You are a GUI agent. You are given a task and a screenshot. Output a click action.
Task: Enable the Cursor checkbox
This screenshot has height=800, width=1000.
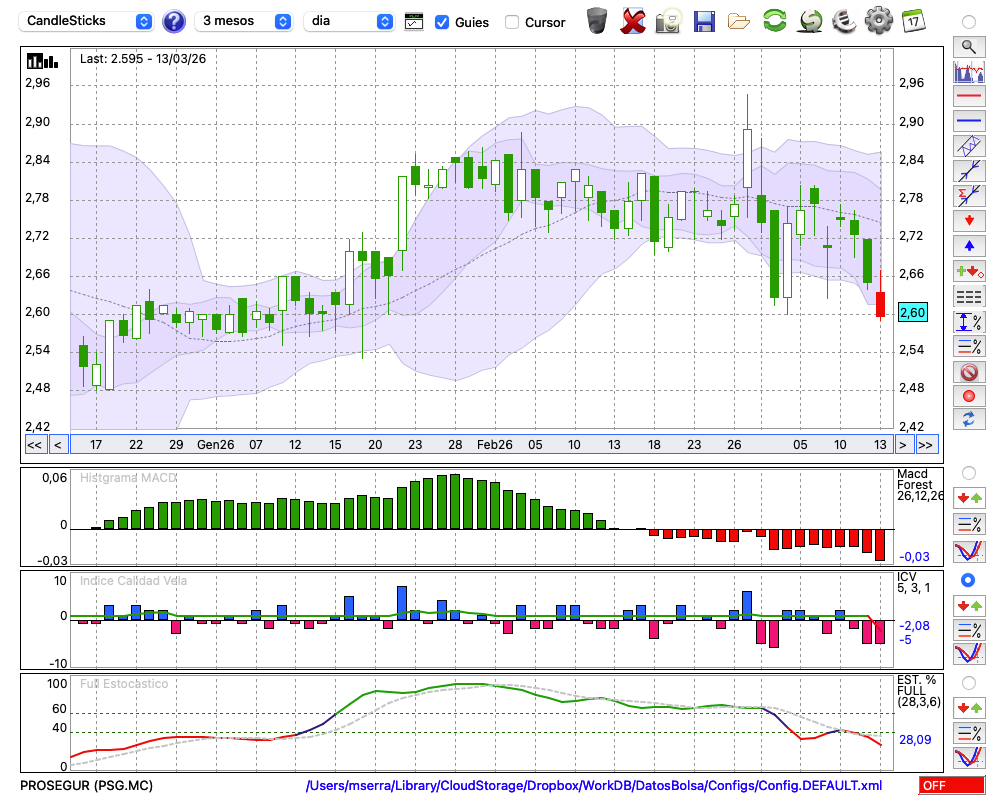click(511, 22)
